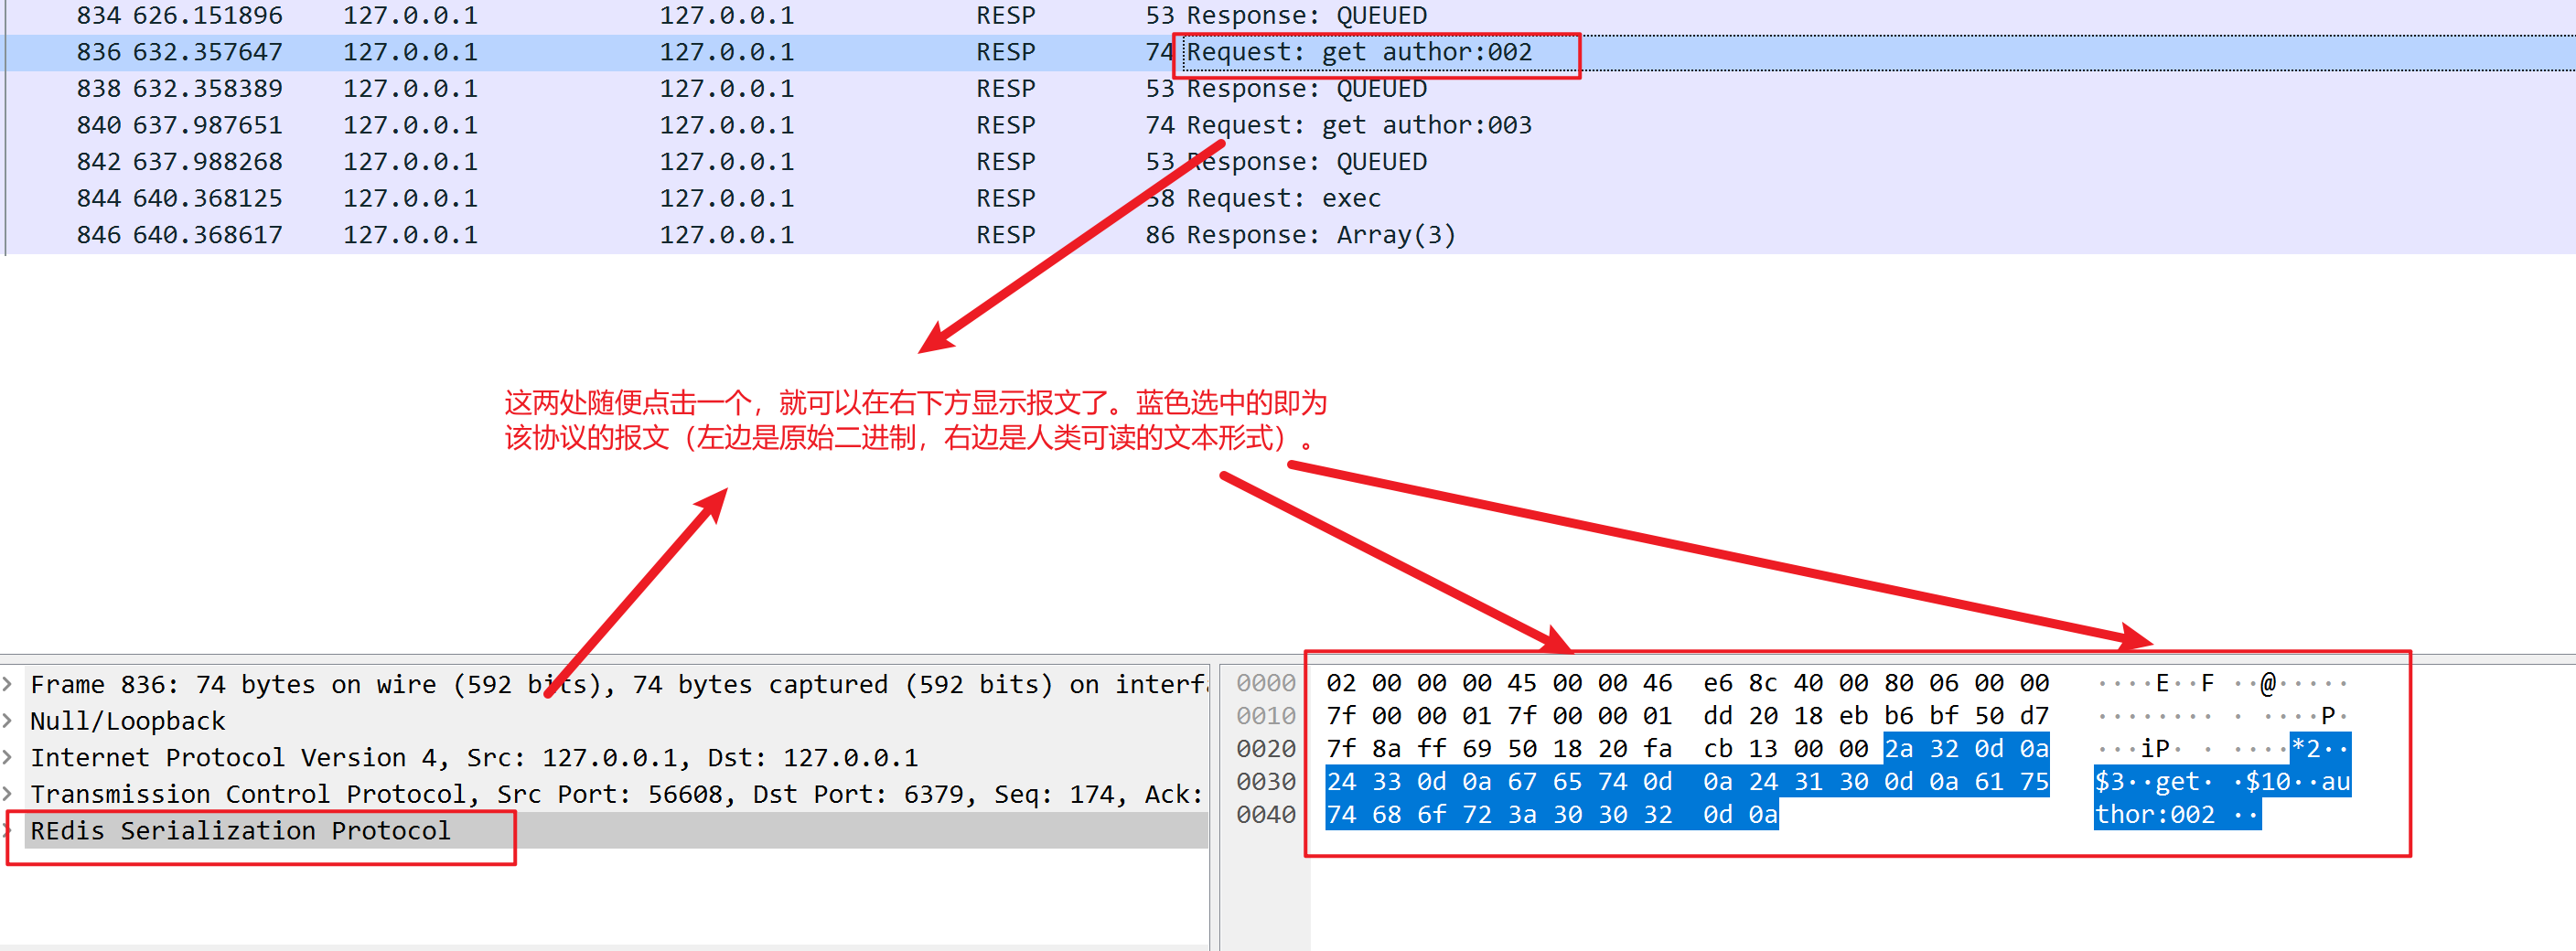Click hex offset 0010 in bytes pane
The width and height of the screenshot is (2576, 951).
coord(1265,717)
